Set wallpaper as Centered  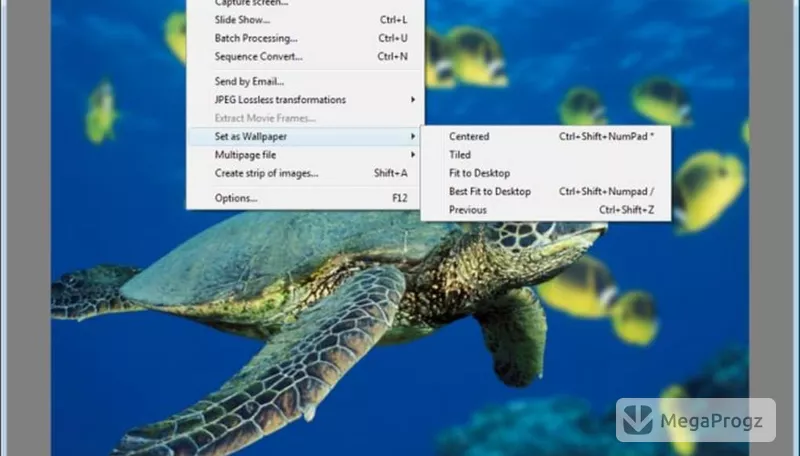pyautogui.click(x=545, y=136)
